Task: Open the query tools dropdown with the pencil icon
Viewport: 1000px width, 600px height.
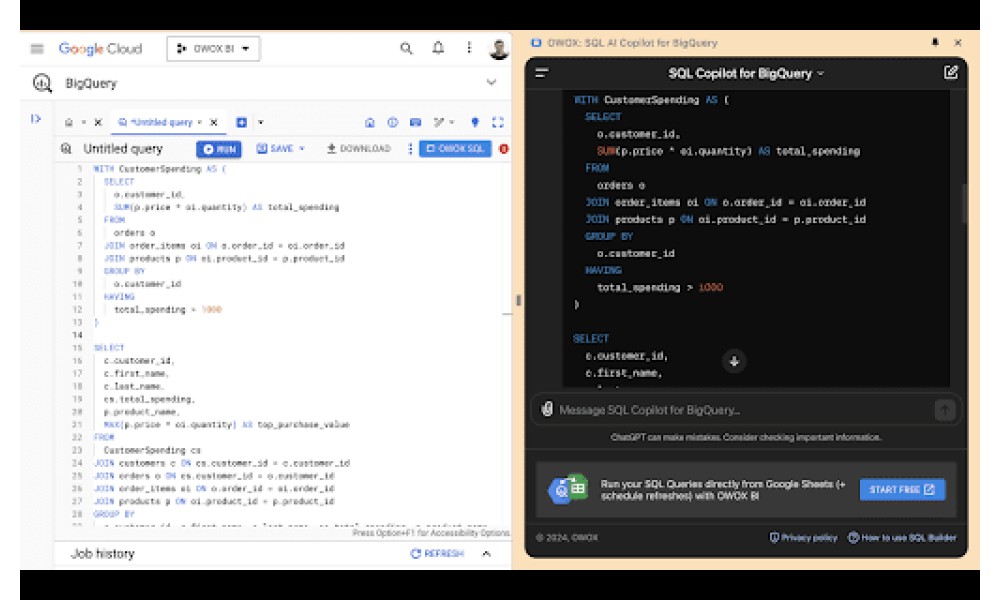Action: click(444, 122)
